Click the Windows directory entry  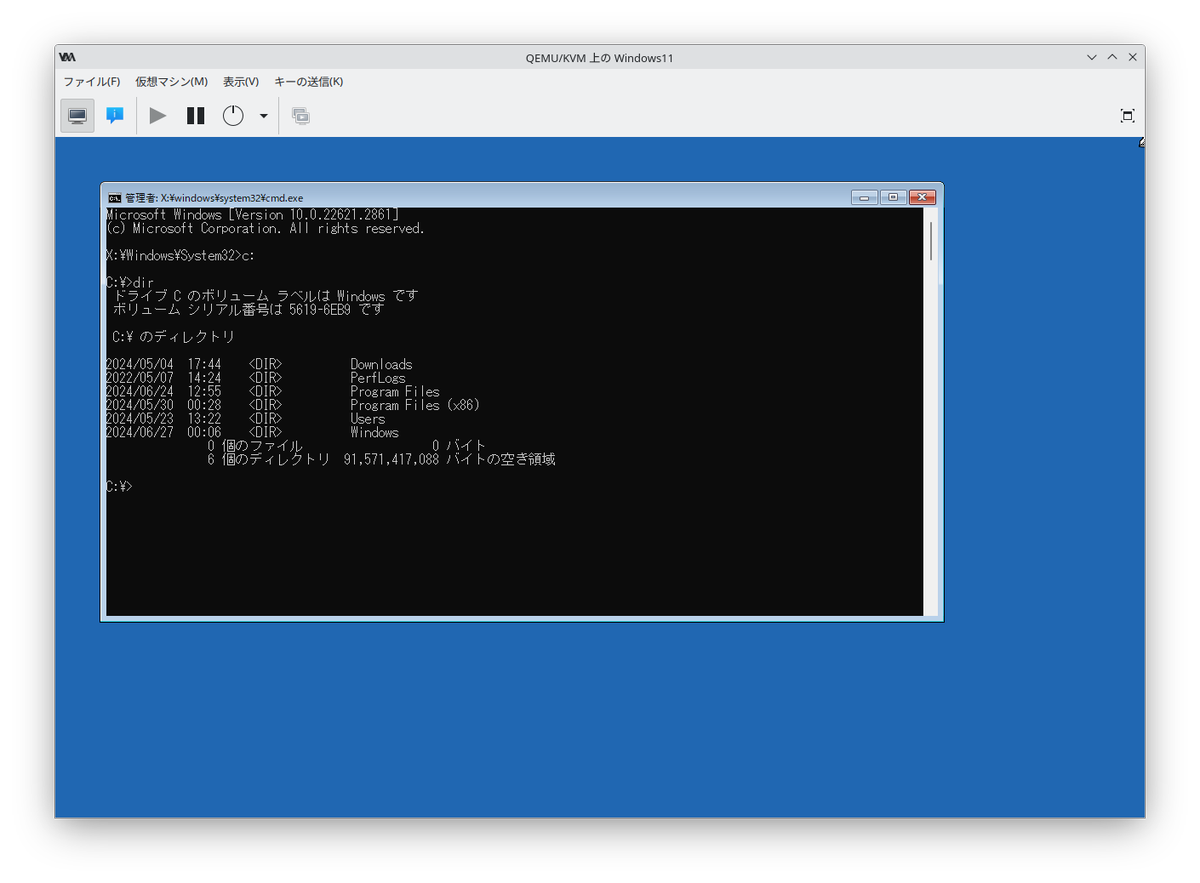[x=374, y=433]
